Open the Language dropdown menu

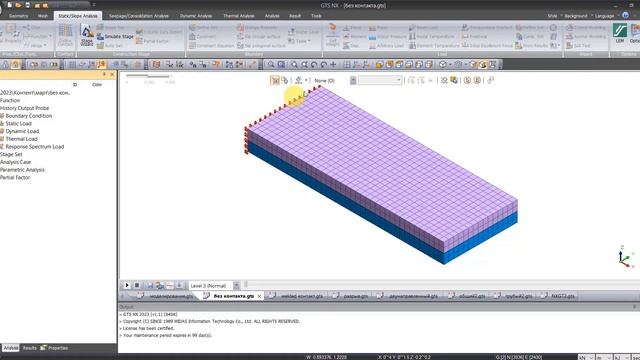pyautogui.click(x=606, y=16)
